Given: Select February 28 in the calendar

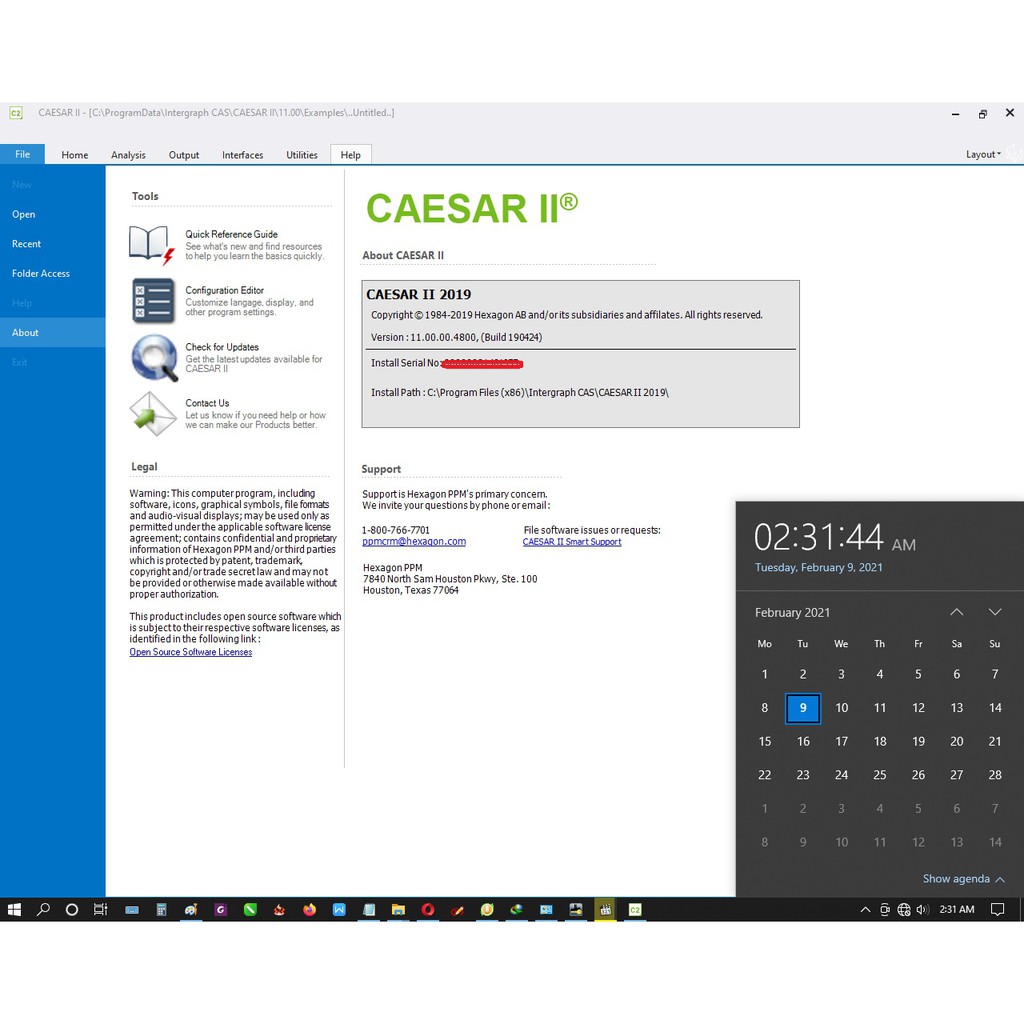Looking at the screenshot, I should click(x=995, y=775).
